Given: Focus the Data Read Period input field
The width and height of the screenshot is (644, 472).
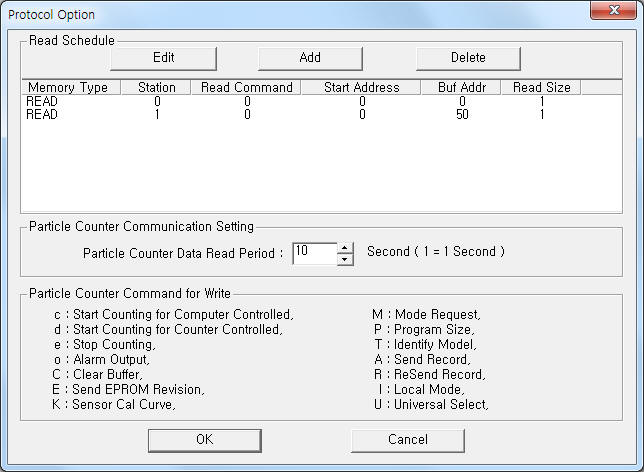Looking at the screenshot, I should tap(315, 253).
